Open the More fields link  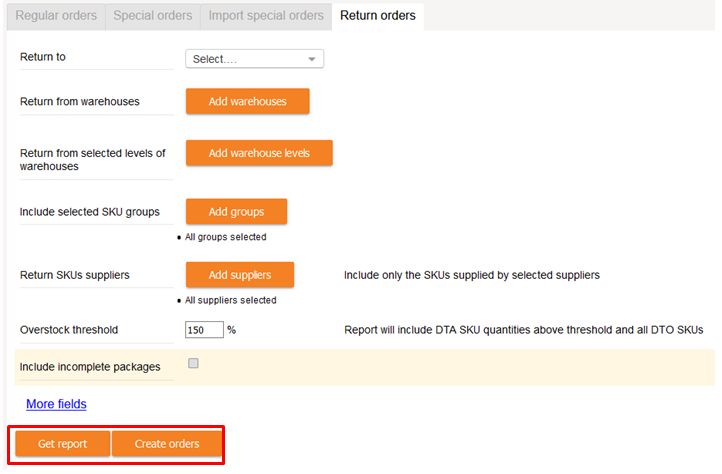[x=56, y=404]
